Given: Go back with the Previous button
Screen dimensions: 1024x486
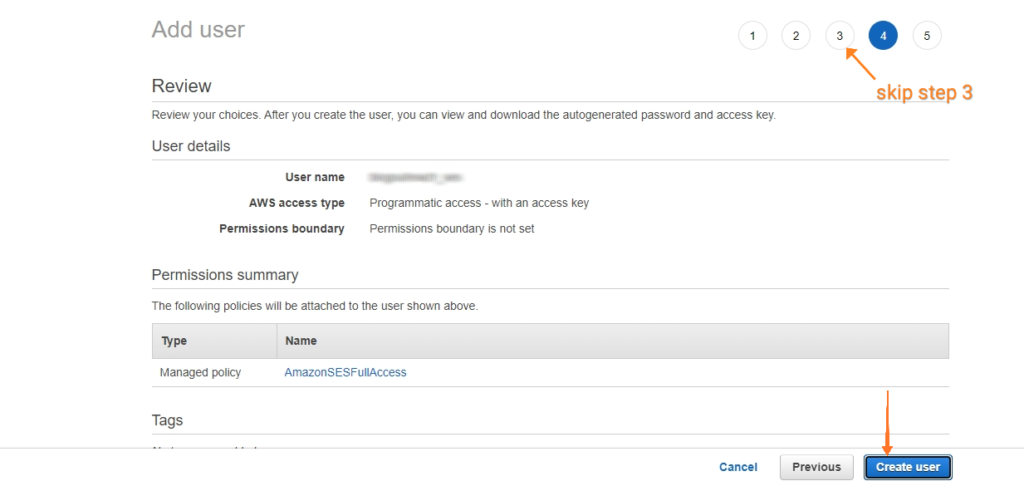Looking at the screenshot, I should click(x=816, y=467).
